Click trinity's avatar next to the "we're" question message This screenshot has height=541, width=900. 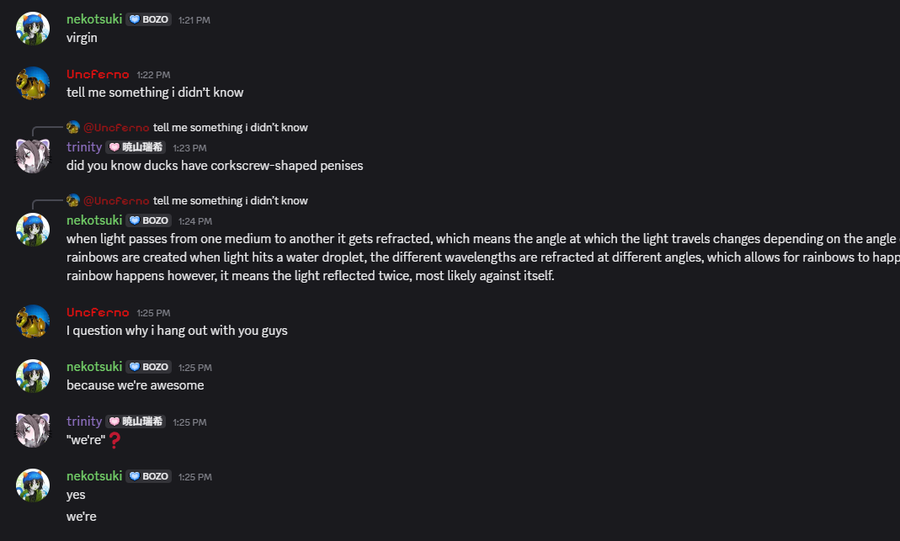[33, 430]
